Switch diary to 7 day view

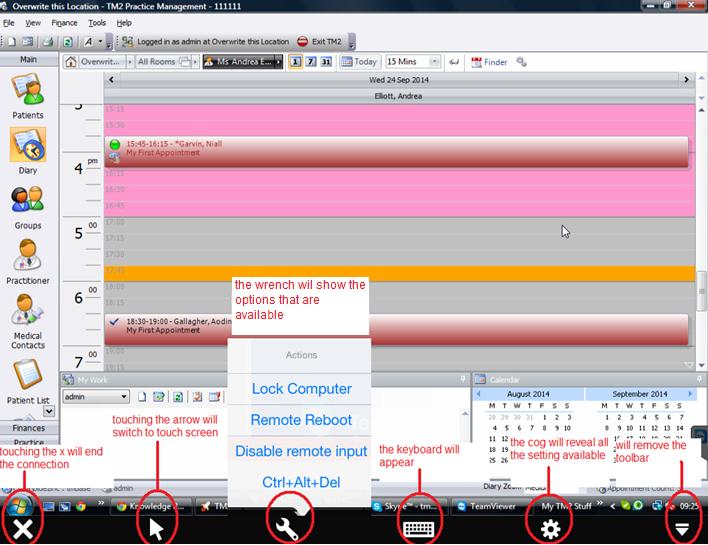pos(311,62)
